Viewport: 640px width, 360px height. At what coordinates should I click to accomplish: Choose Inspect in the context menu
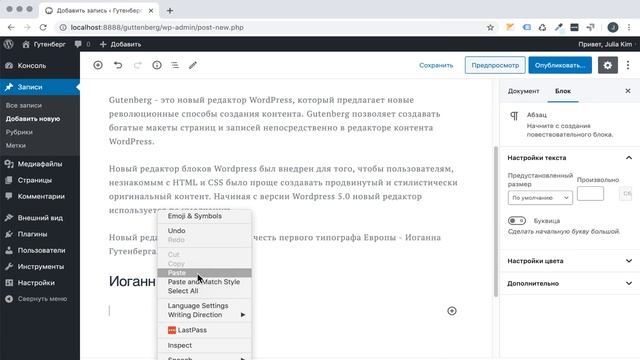coord(204,345)
